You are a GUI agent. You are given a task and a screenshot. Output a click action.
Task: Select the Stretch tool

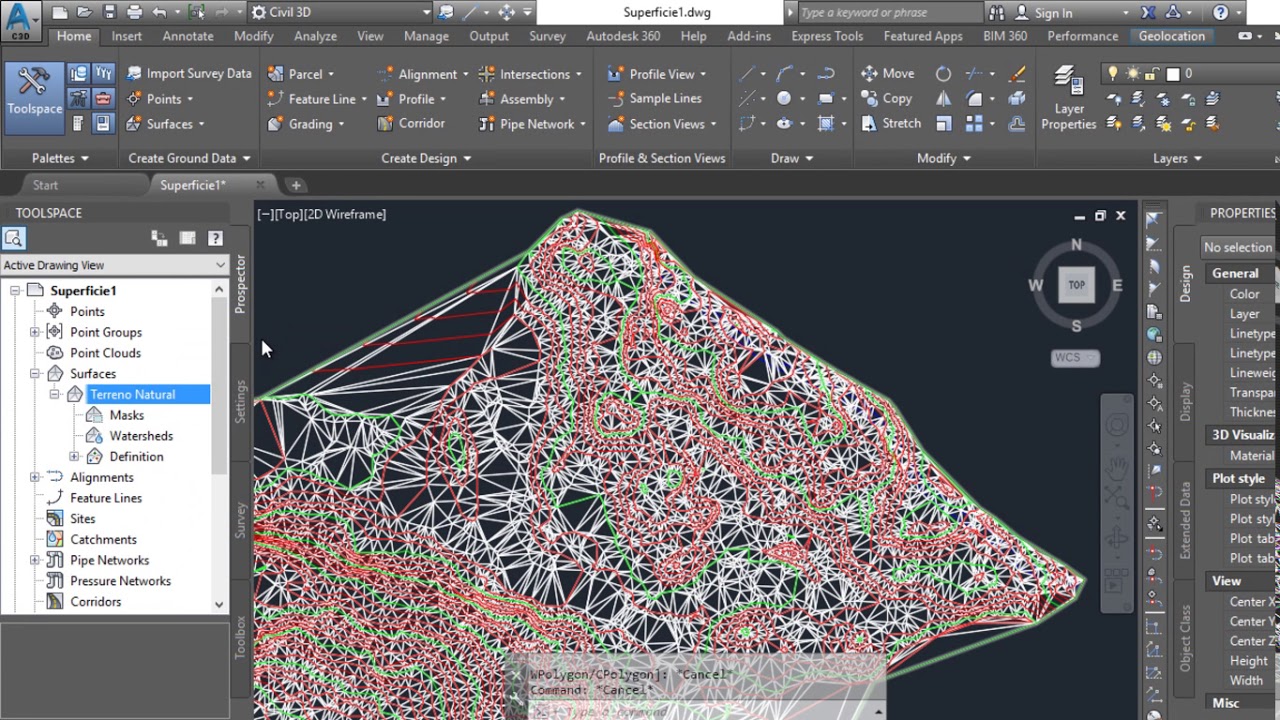(x=890, y=124)
